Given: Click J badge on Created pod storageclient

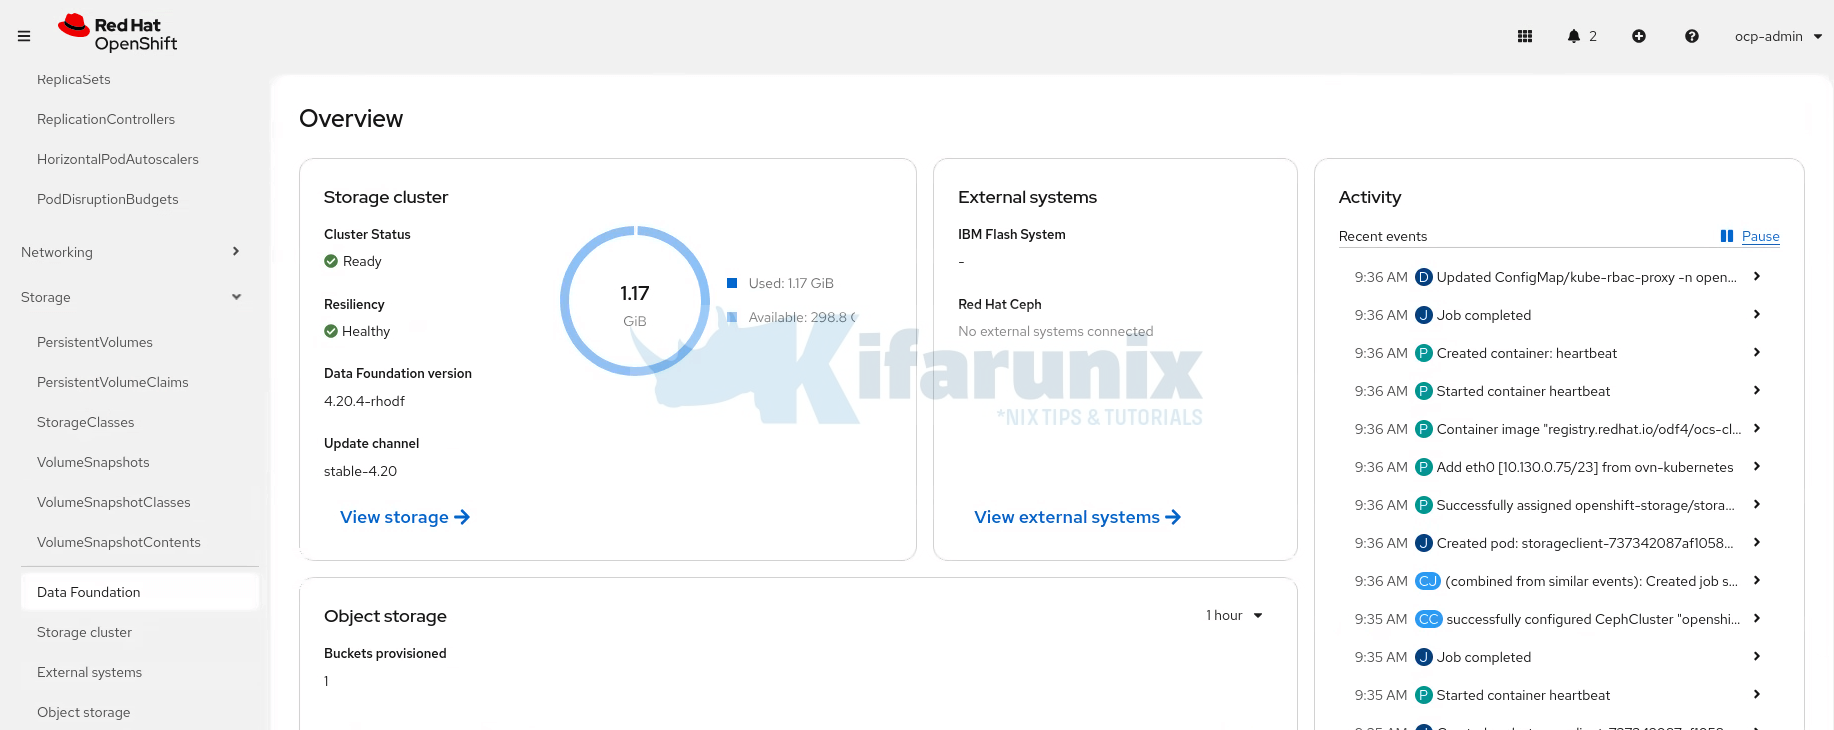Looking at the screenshot, I should [1424, 543].
